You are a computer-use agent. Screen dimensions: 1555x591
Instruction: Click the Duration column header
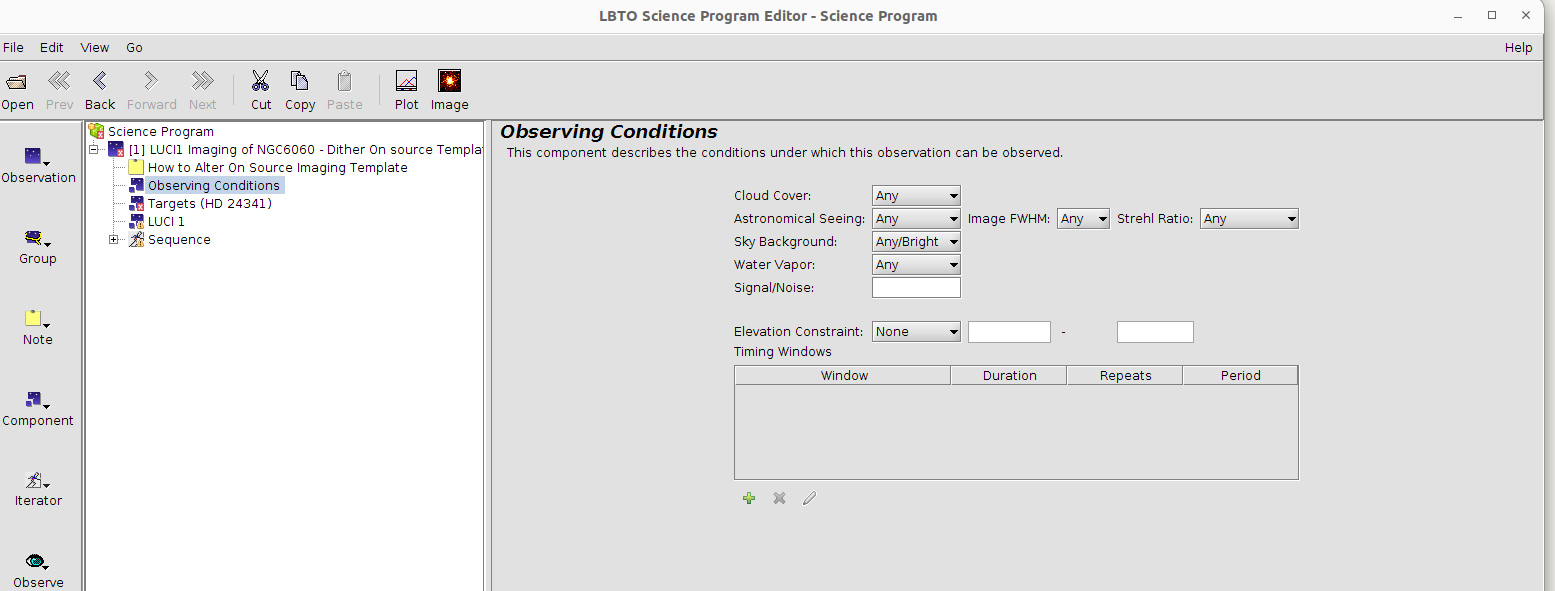click(x=1009, y=376)
